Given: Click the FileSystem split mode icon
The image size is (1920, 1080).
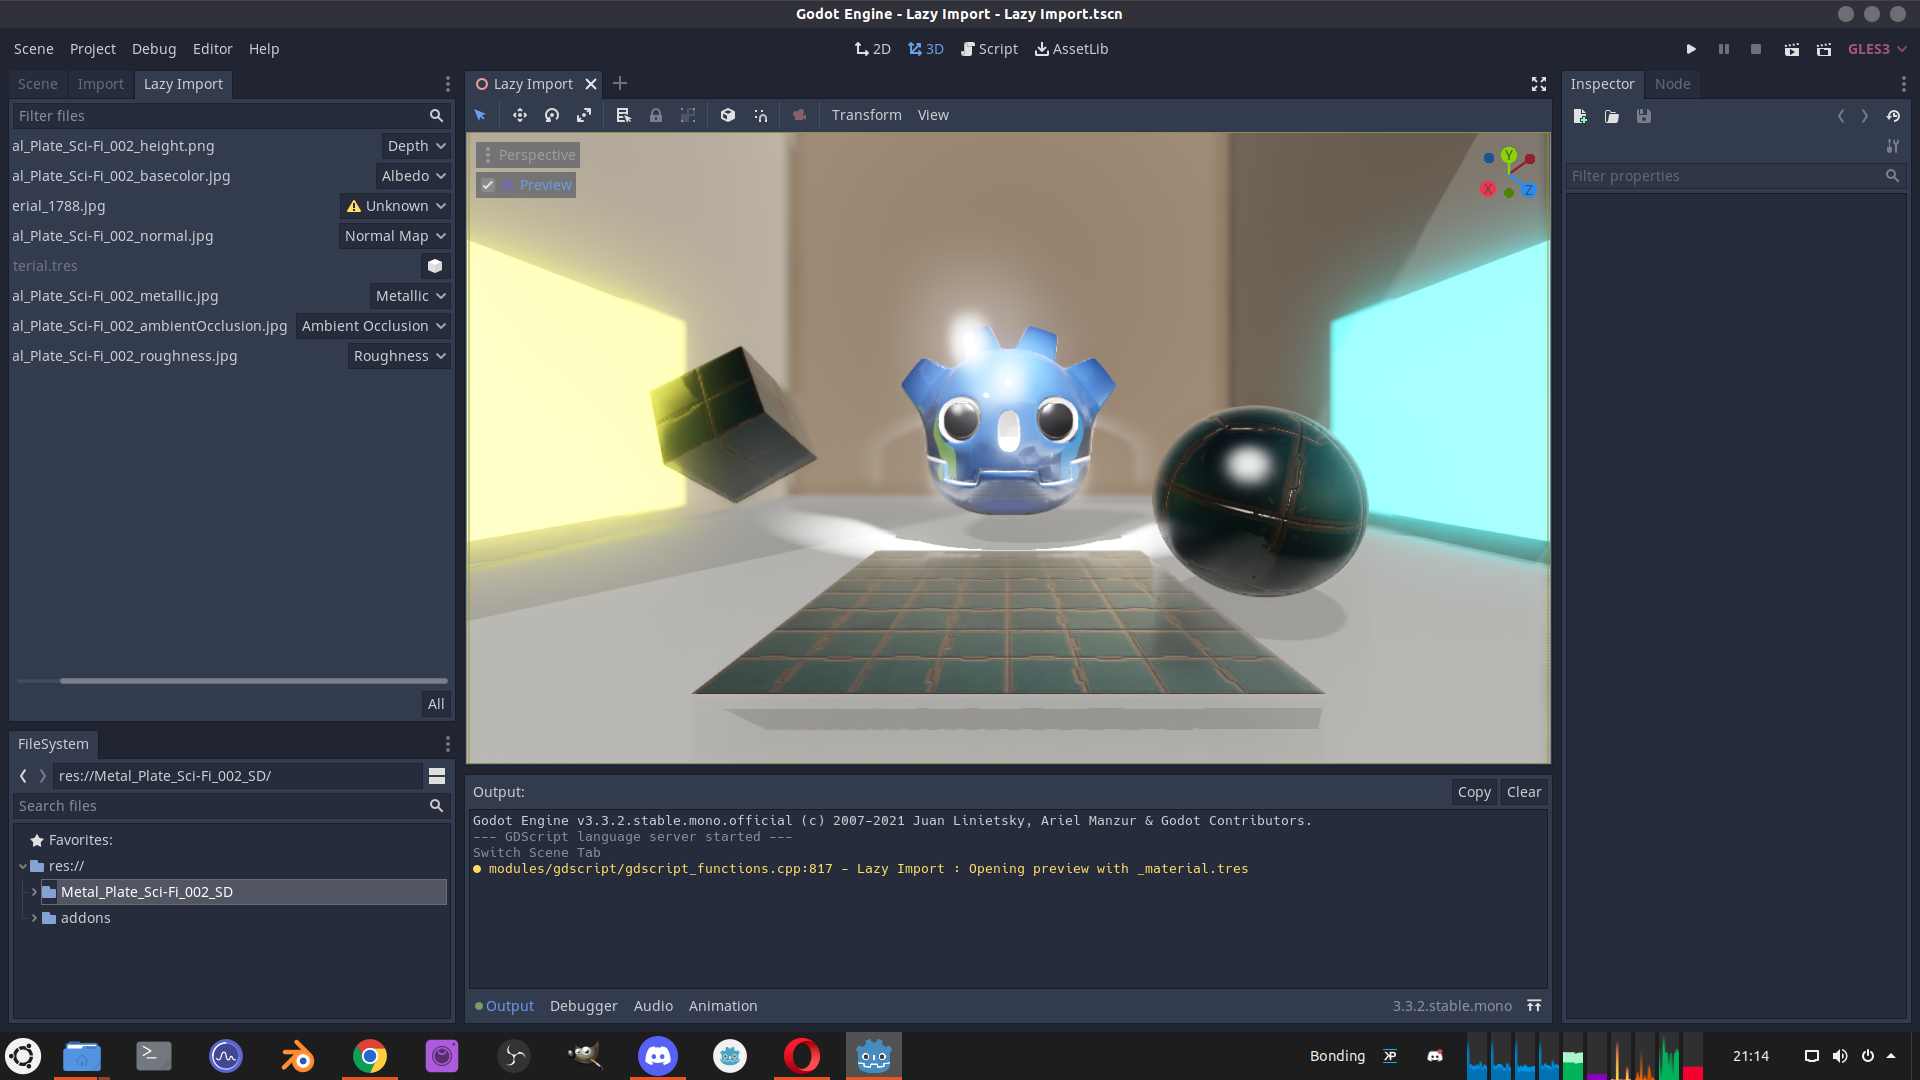Looking at the screenshot, I should click(x=437, y=776).
